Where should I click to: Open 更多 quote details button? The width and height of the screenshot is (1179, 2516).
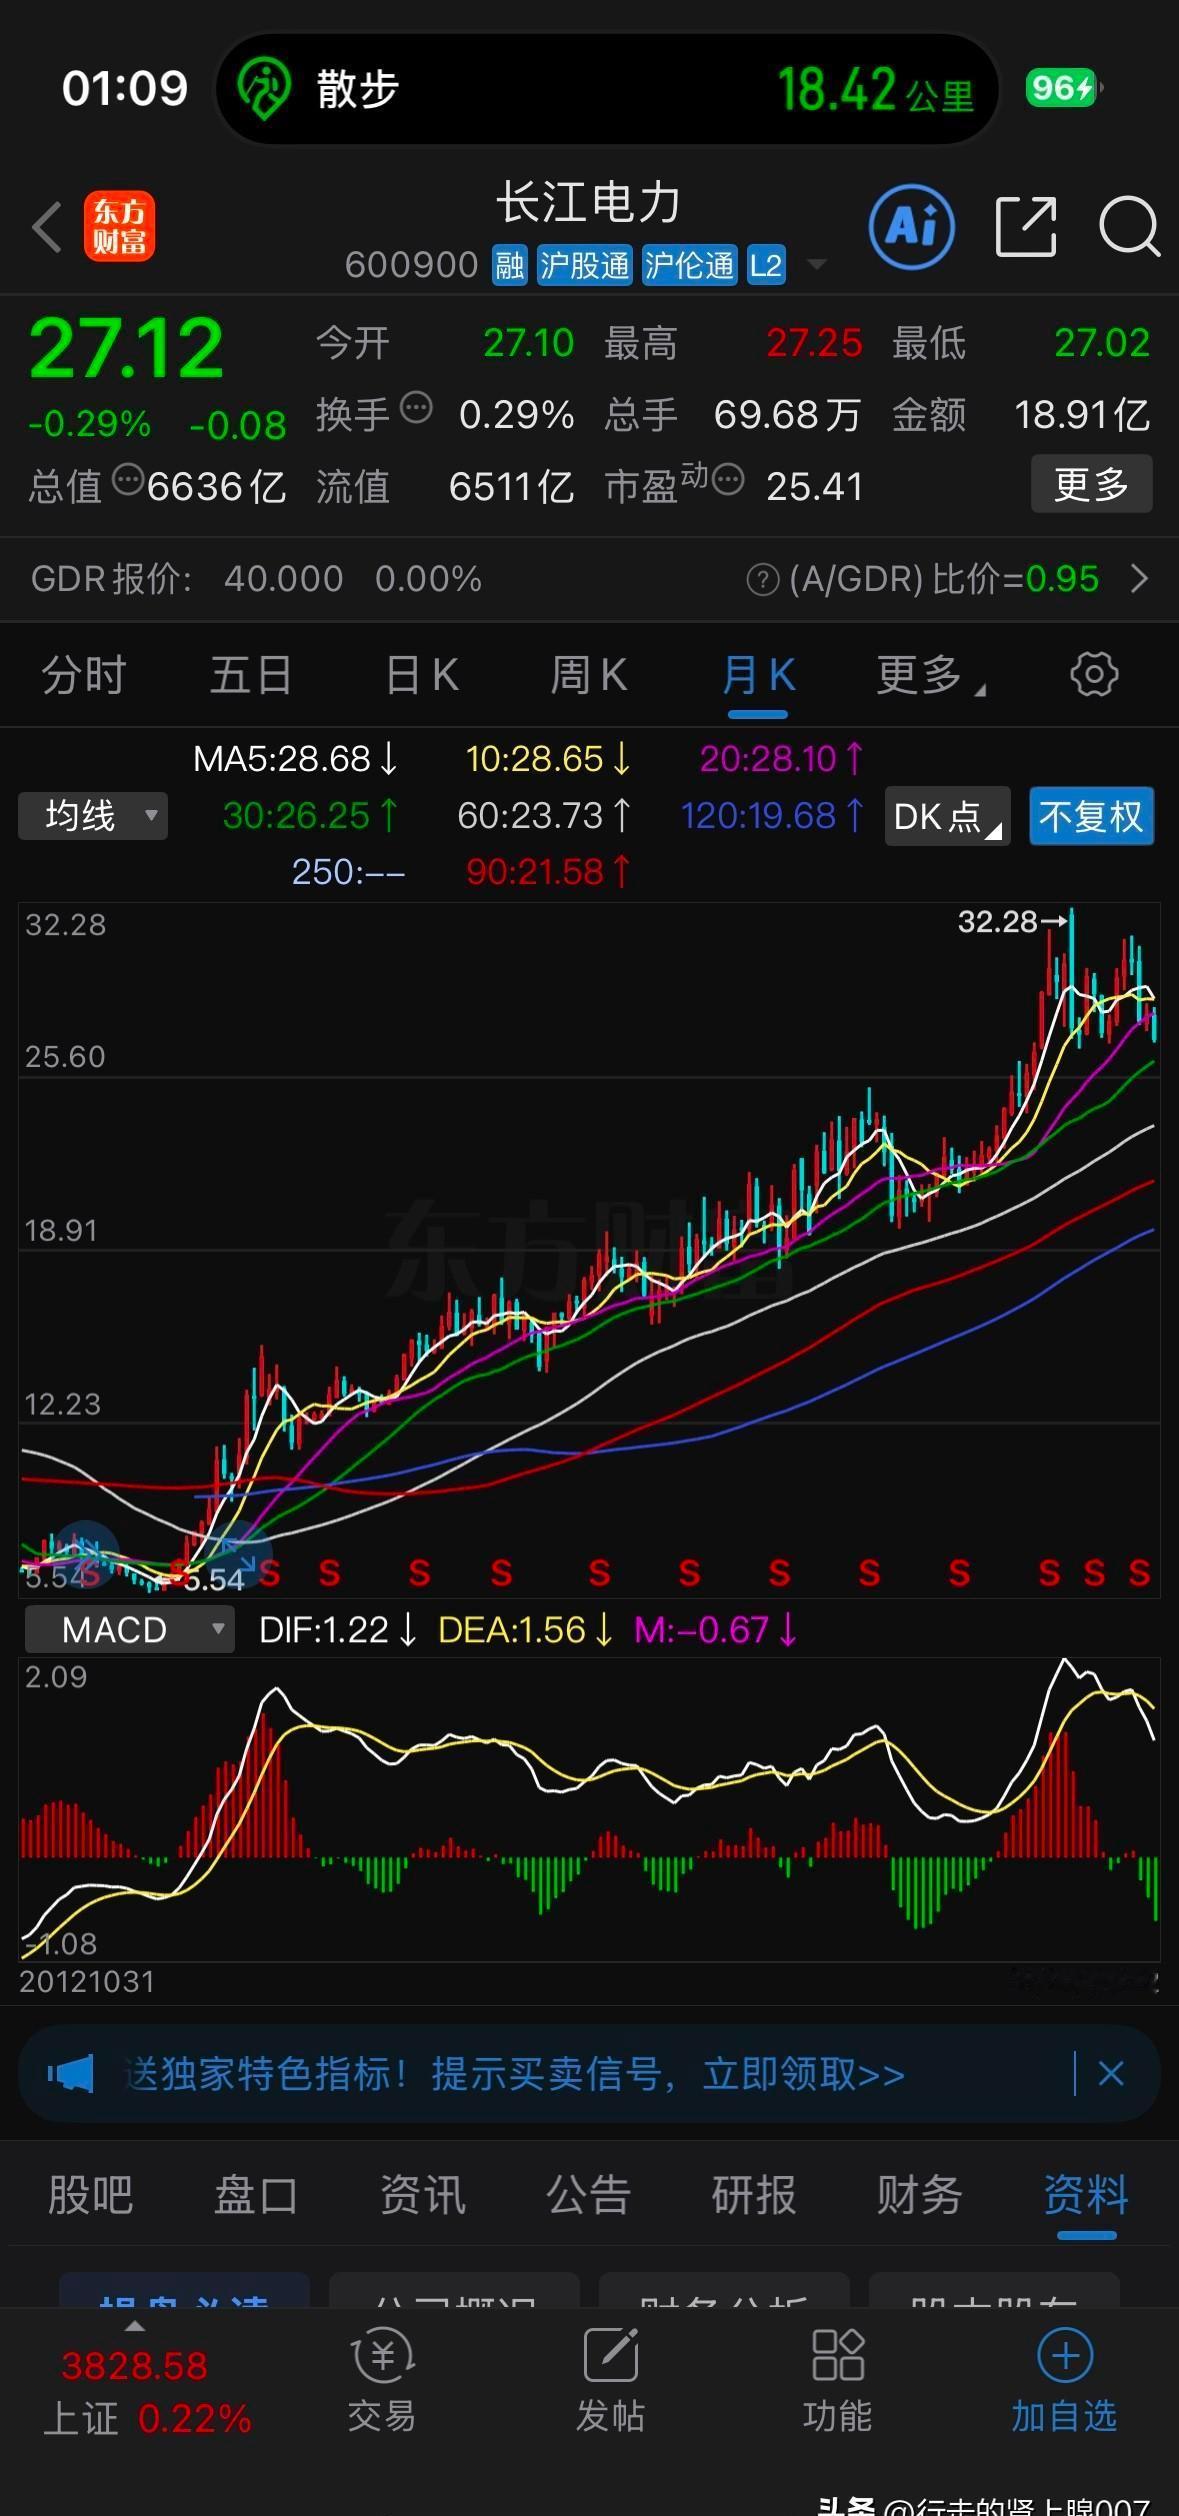pyautogui.click(x=1091, y=484)
